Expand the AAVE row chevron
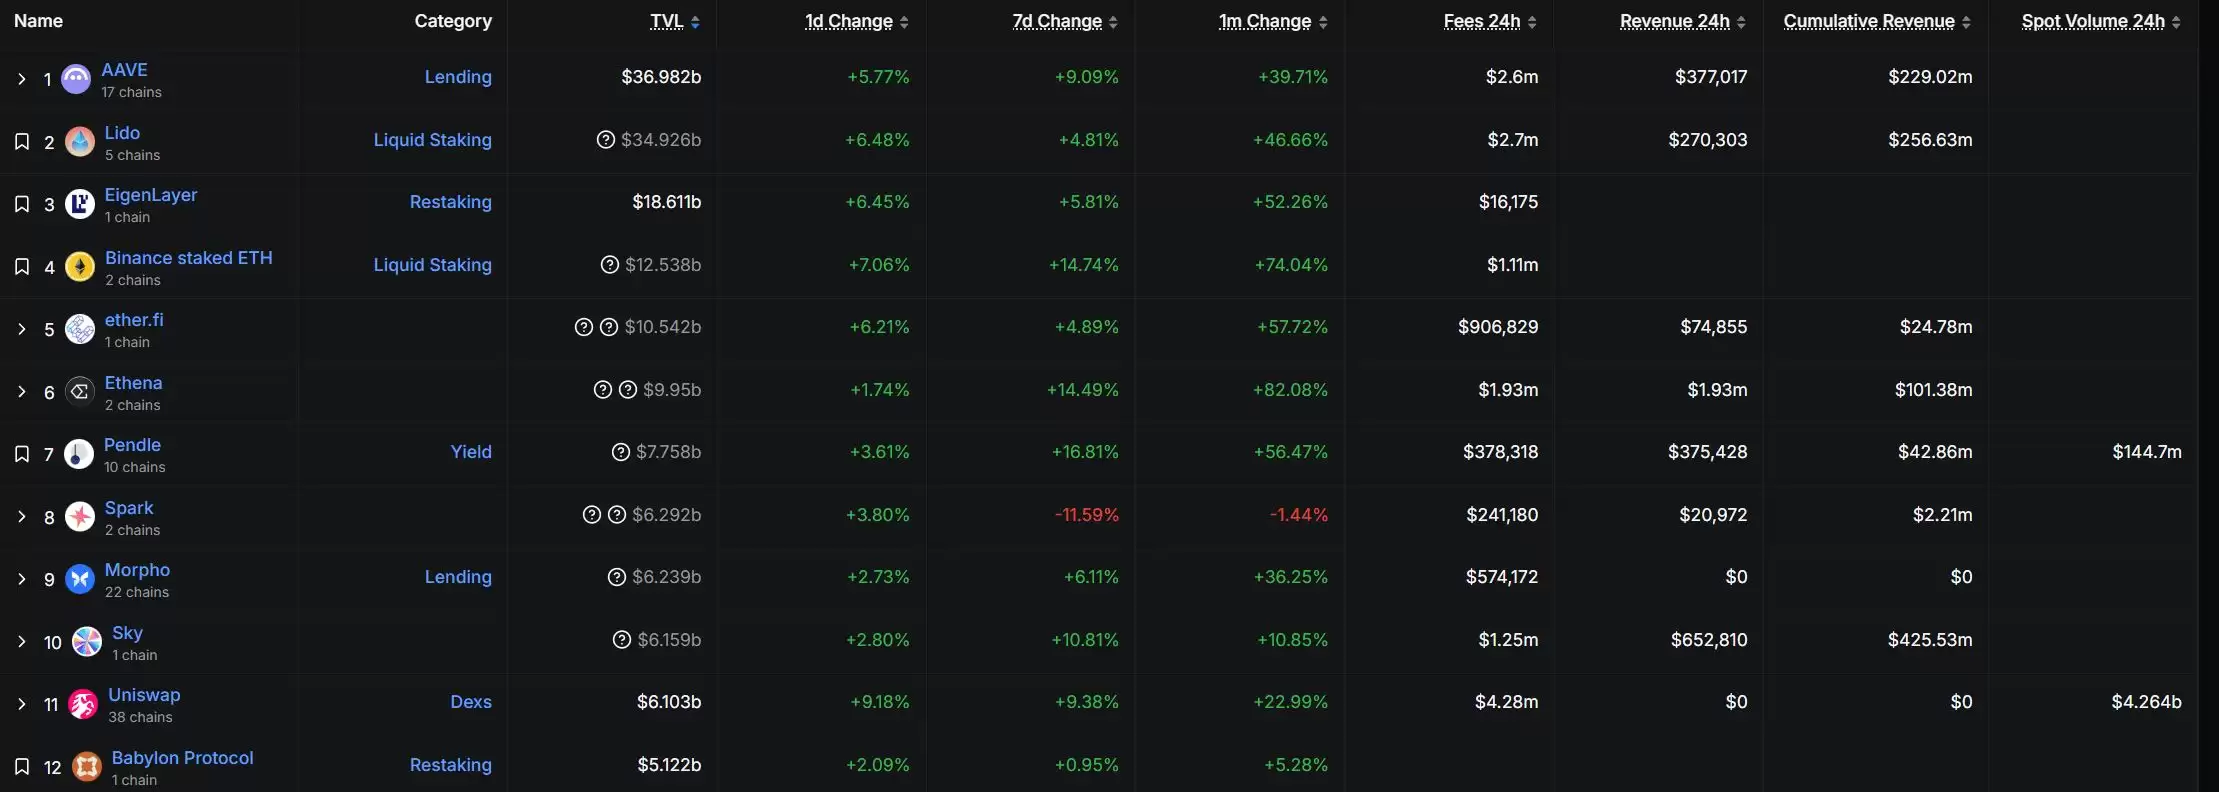2219x792 pixels. tap(21, 79)
